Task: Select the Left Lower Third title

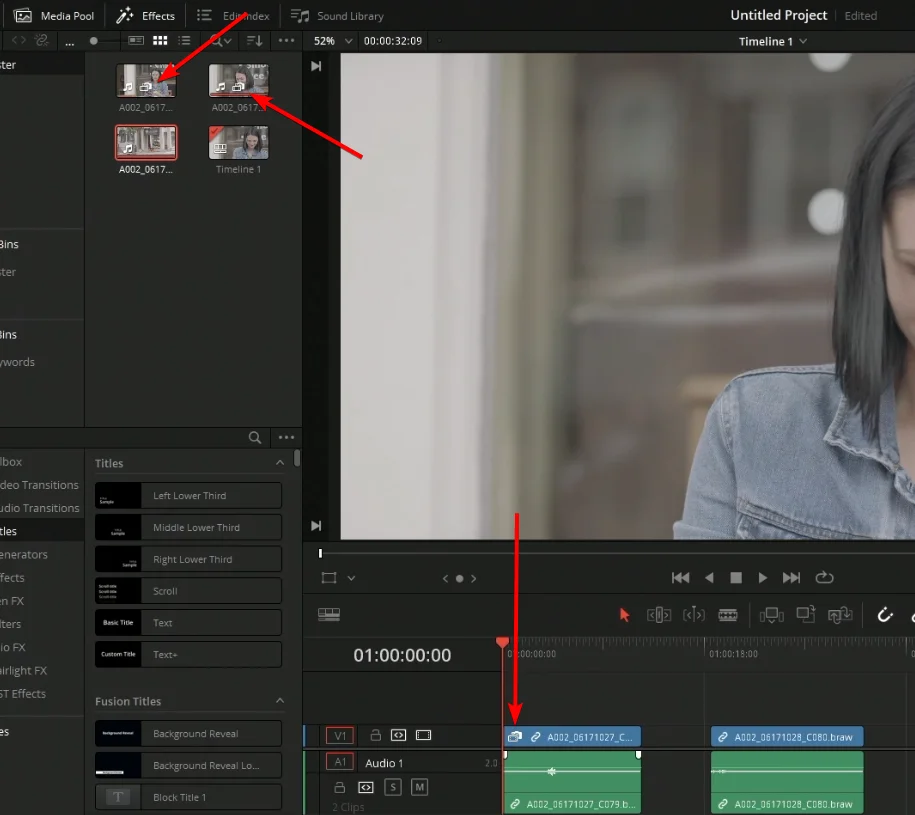Action: click(x=188, y=496)
